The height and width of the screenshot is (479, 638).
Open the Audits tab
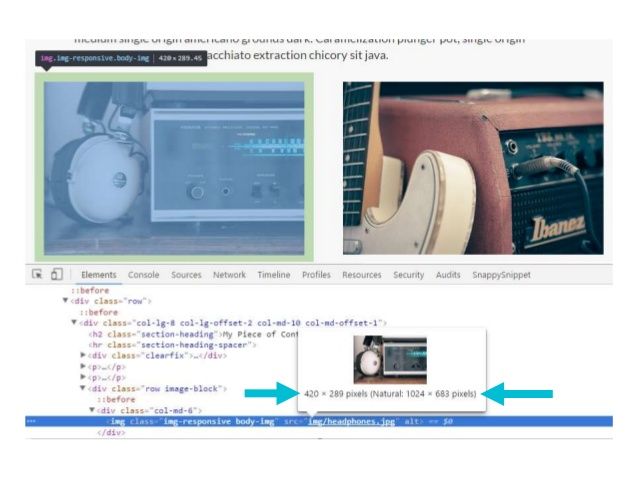448,275
